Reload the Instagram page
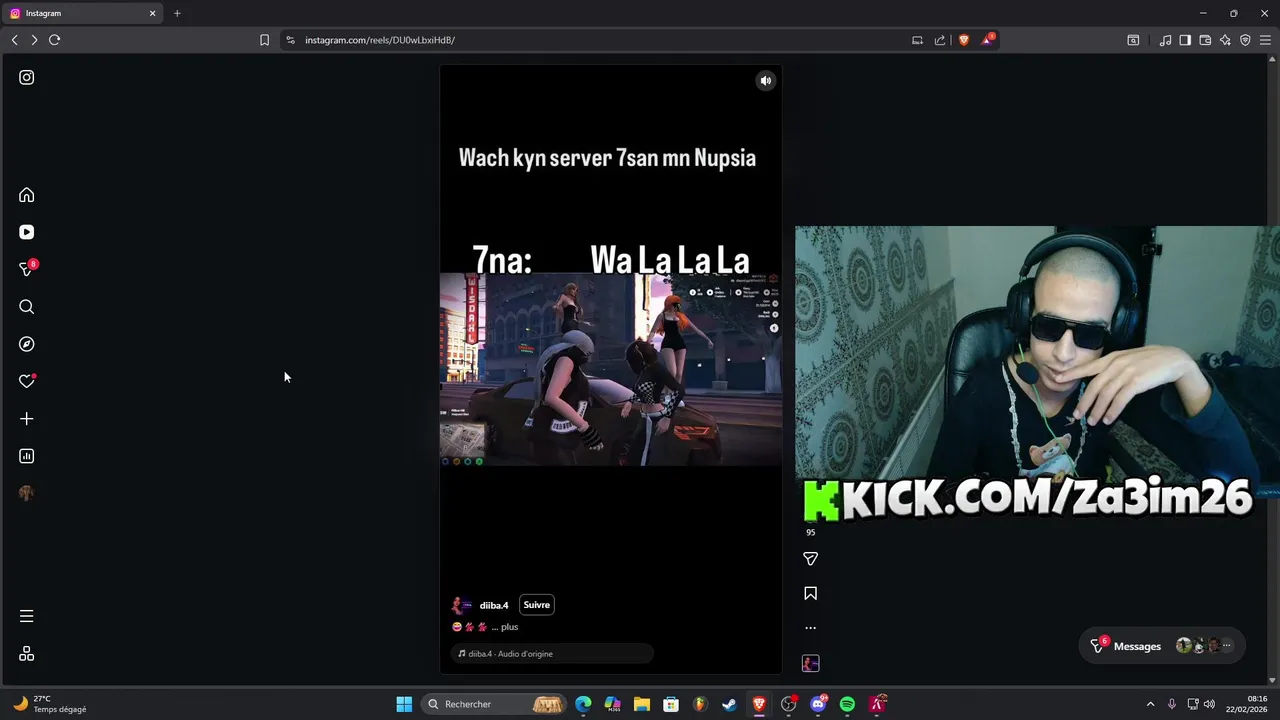1280x720 pixels. 55,40
